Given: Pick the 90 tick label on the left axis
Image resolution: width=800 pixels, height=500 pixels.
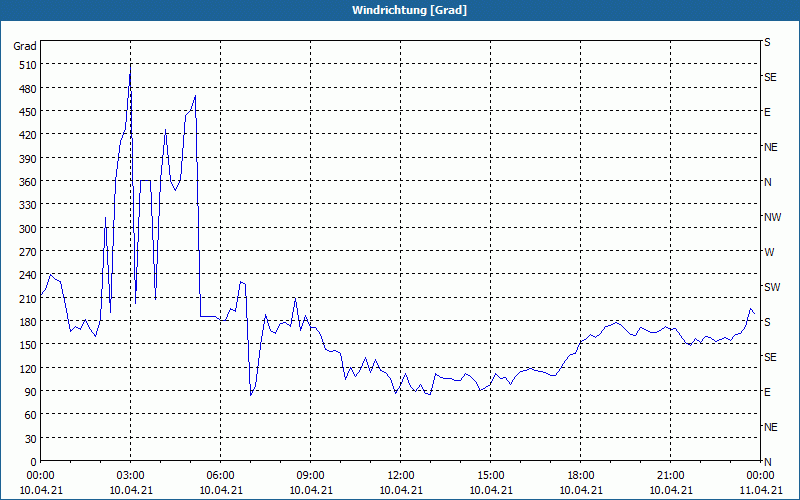Looking at the screenshot, I should (29, 392).
